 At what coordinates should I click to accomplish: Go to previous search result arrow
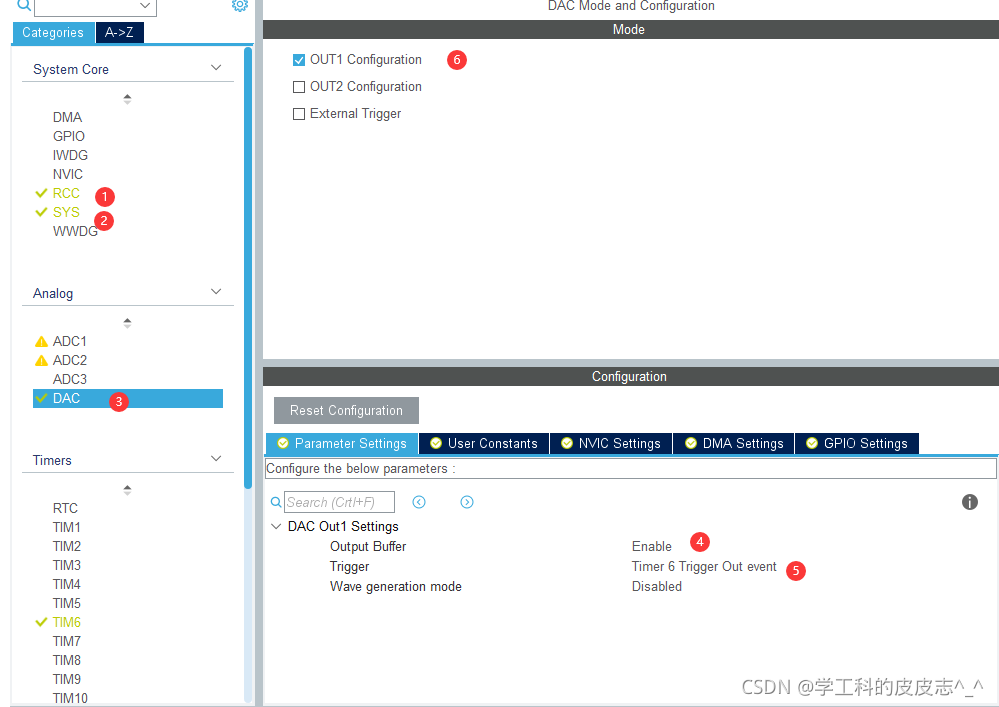pos(419,502)
